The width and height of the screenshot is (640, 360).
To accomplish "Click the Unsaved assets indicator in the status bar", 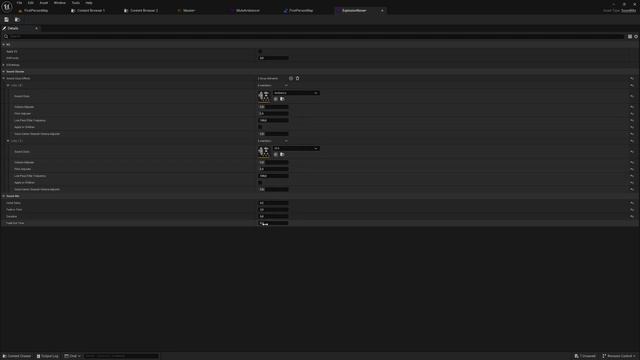I will 584,356.
